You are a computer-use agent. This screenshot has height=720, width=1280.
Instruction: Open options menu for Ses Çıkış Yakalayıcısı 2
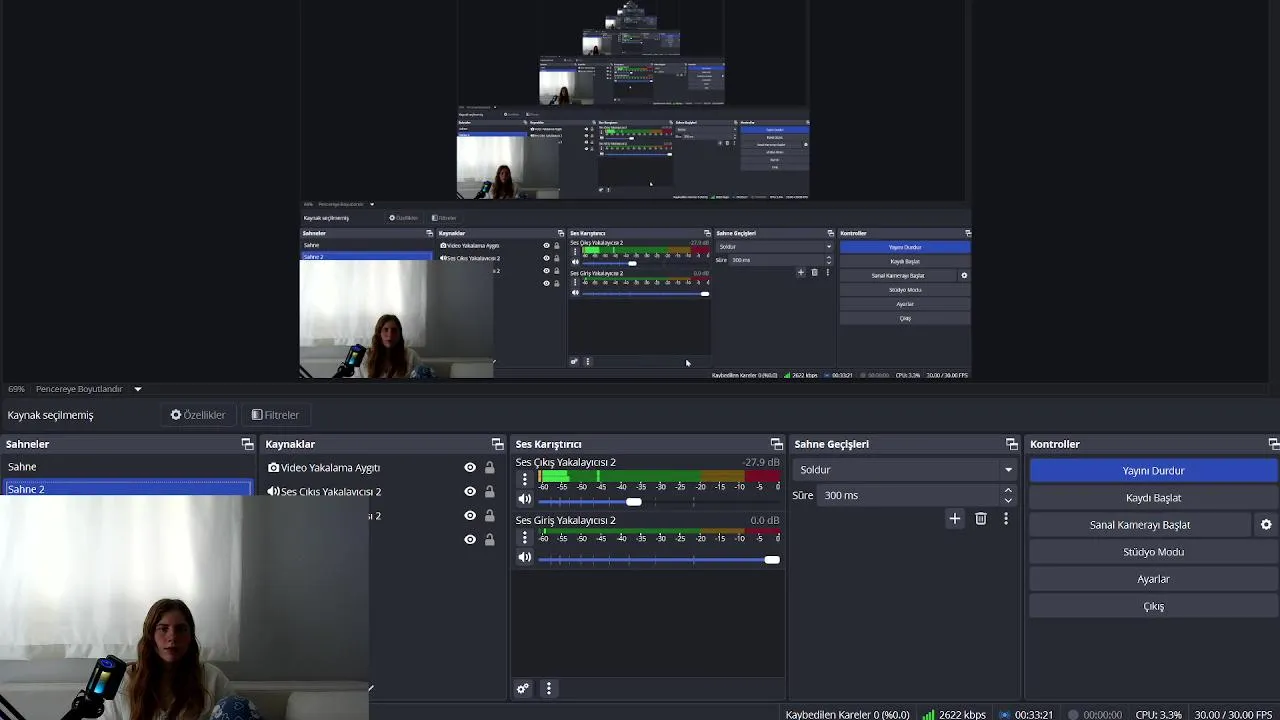(525, 480)
